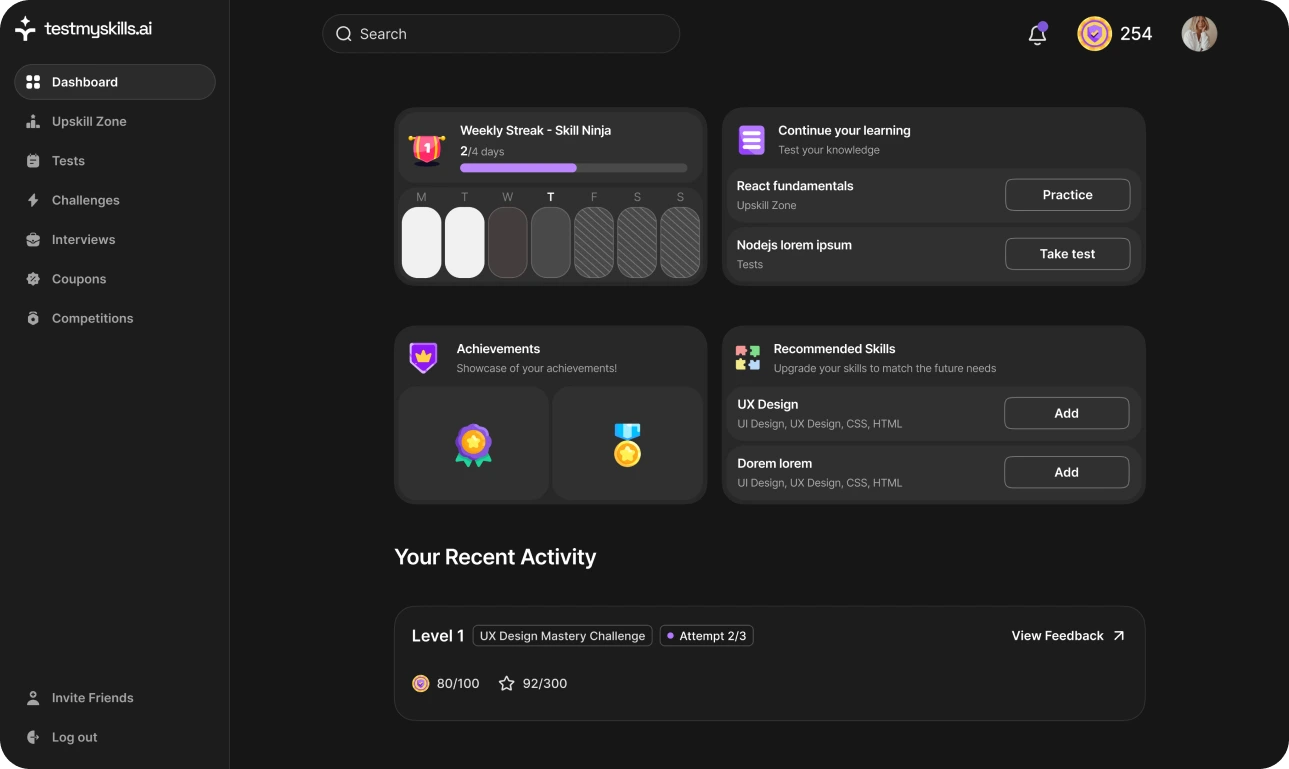Click the Continue your learning list icon

click(x=751, y=140)
